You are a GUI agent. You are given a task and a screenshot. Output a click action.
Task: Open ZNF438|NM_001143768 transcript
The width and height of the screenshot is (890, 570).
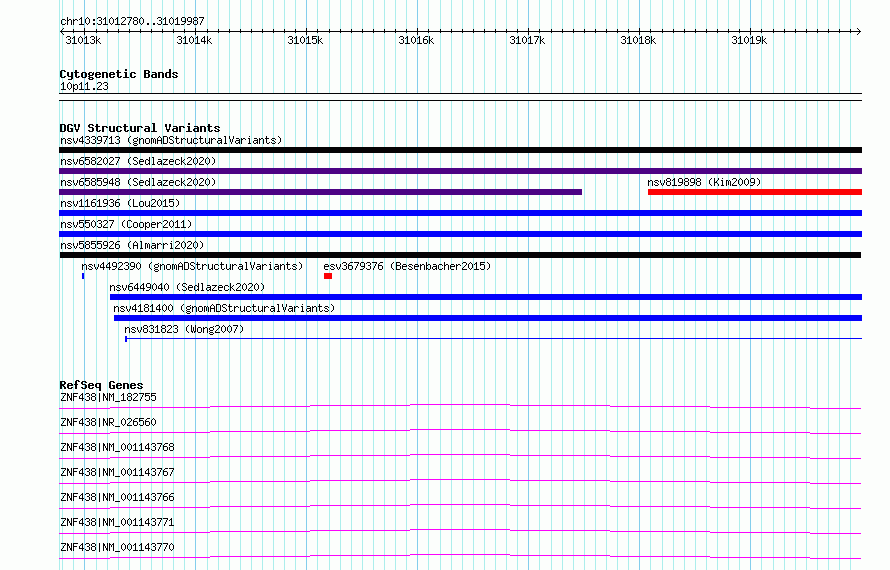117,447
